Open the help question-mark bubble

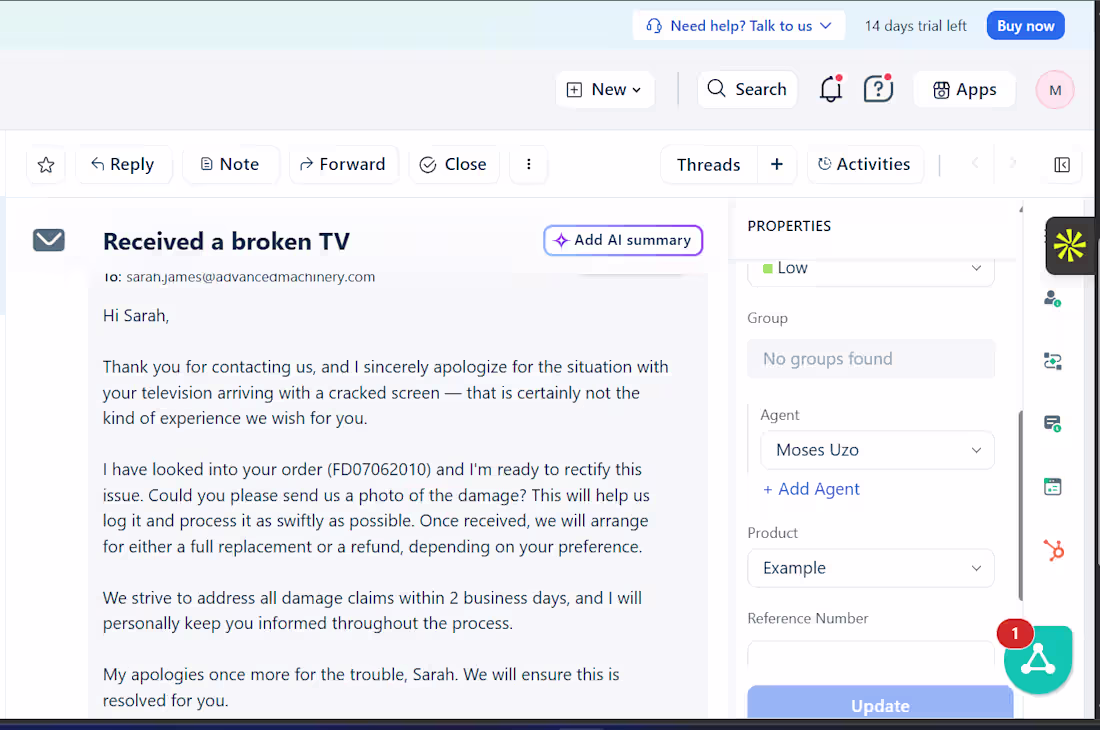pyautogui.click(x=878, y=89)
